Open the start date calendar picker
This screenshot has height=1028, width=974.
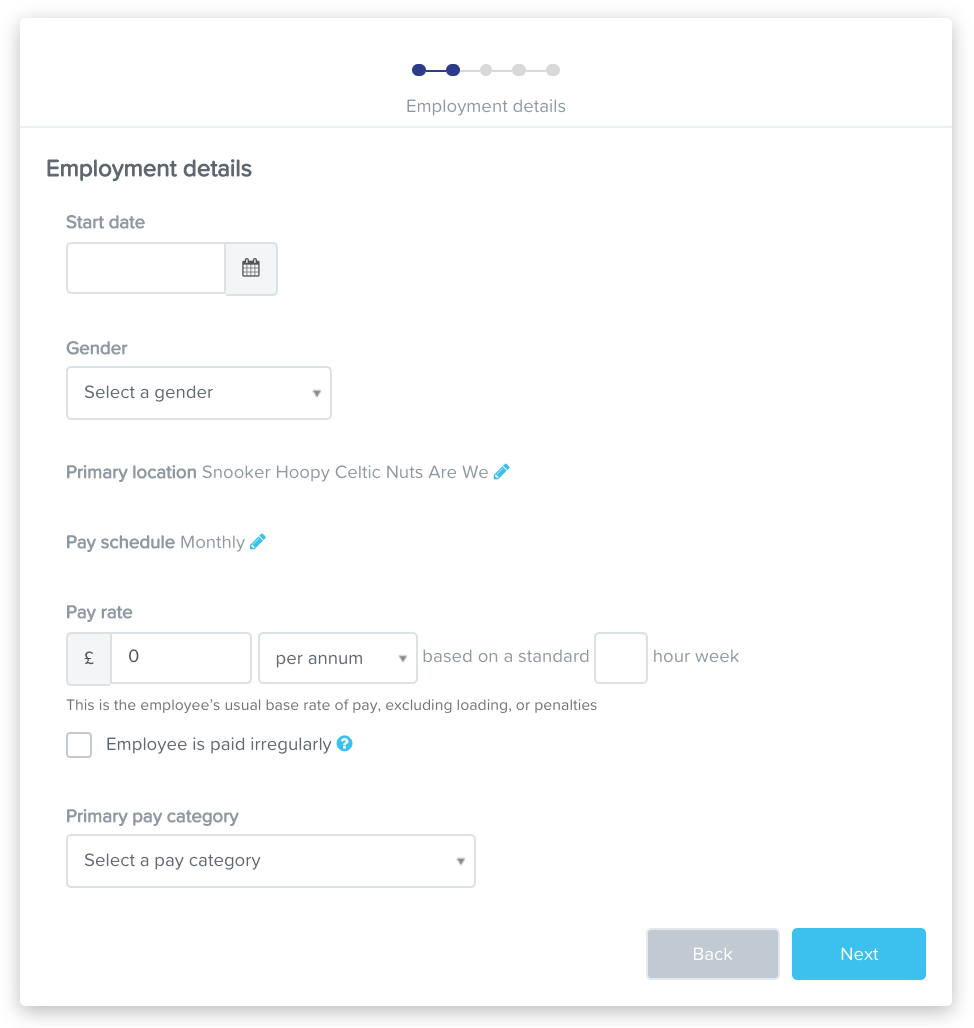click(x=251, y=268)
